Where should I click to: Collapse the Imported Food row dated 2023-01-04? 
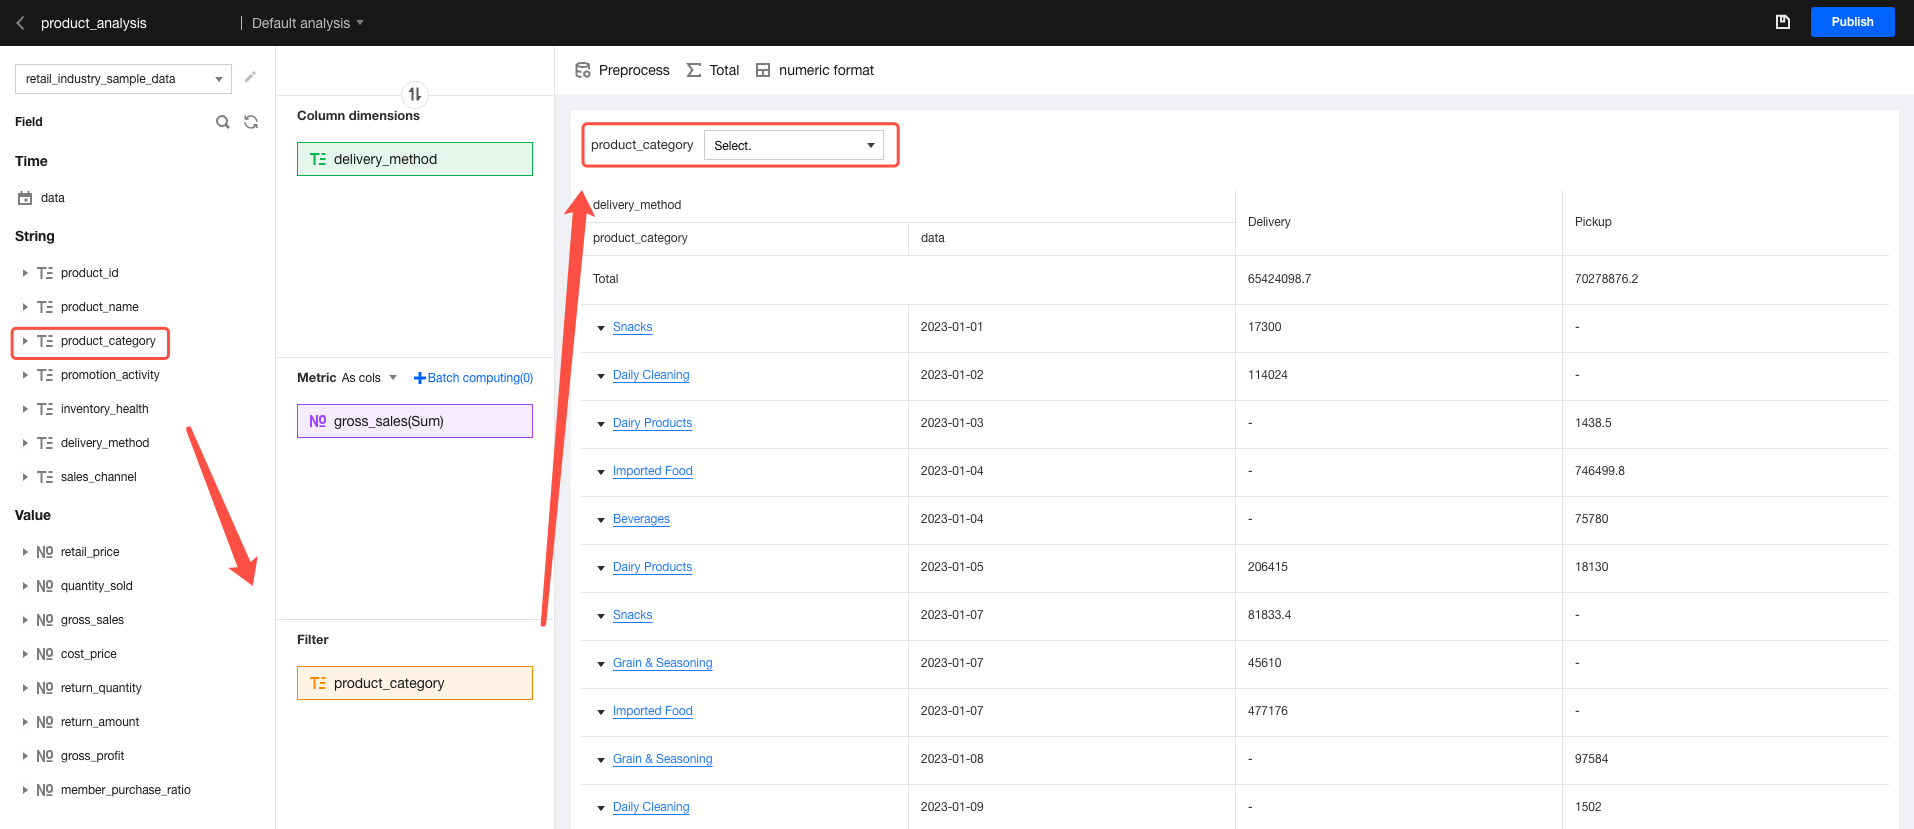pos(601,472)
